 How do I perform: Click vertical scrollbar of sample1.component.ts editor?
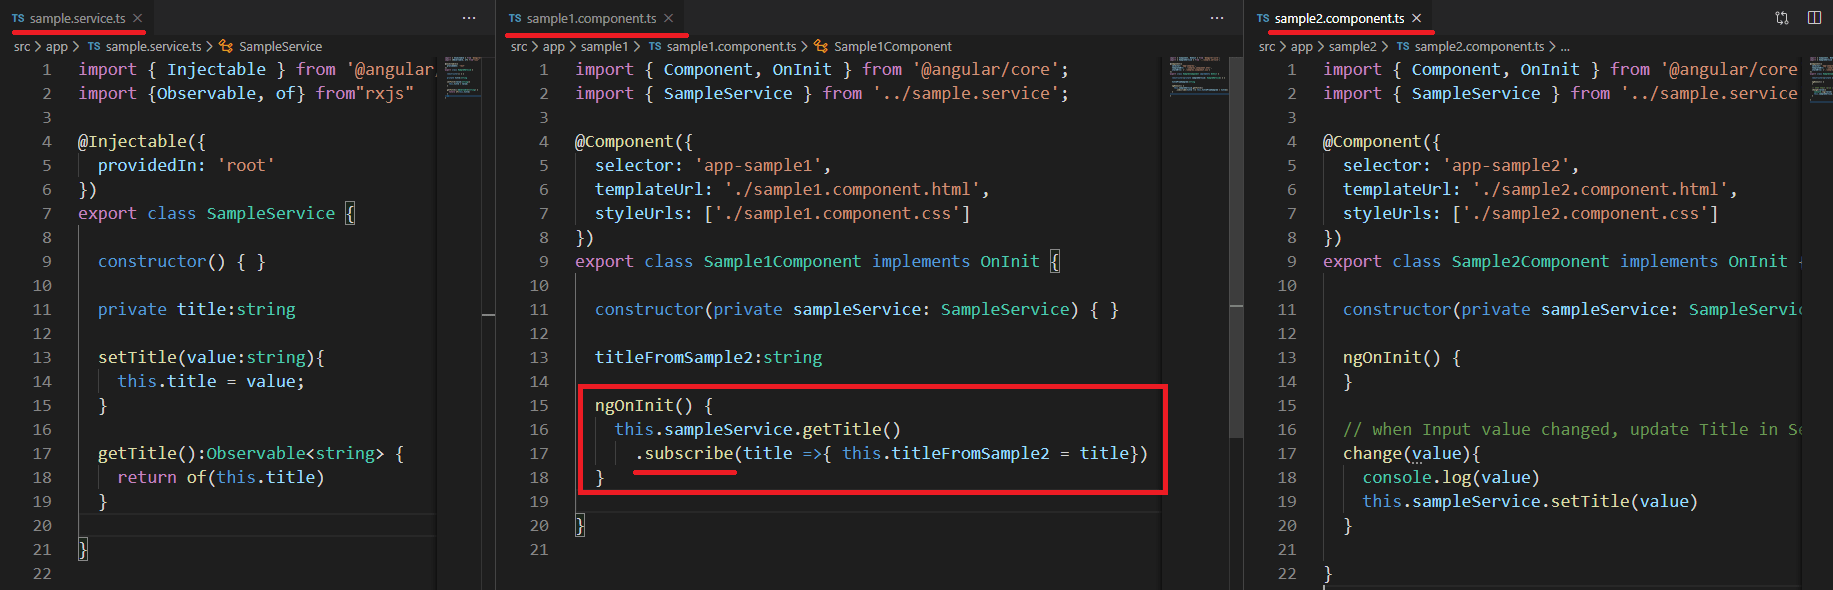pyautogui.click(x=1236, y=247)
